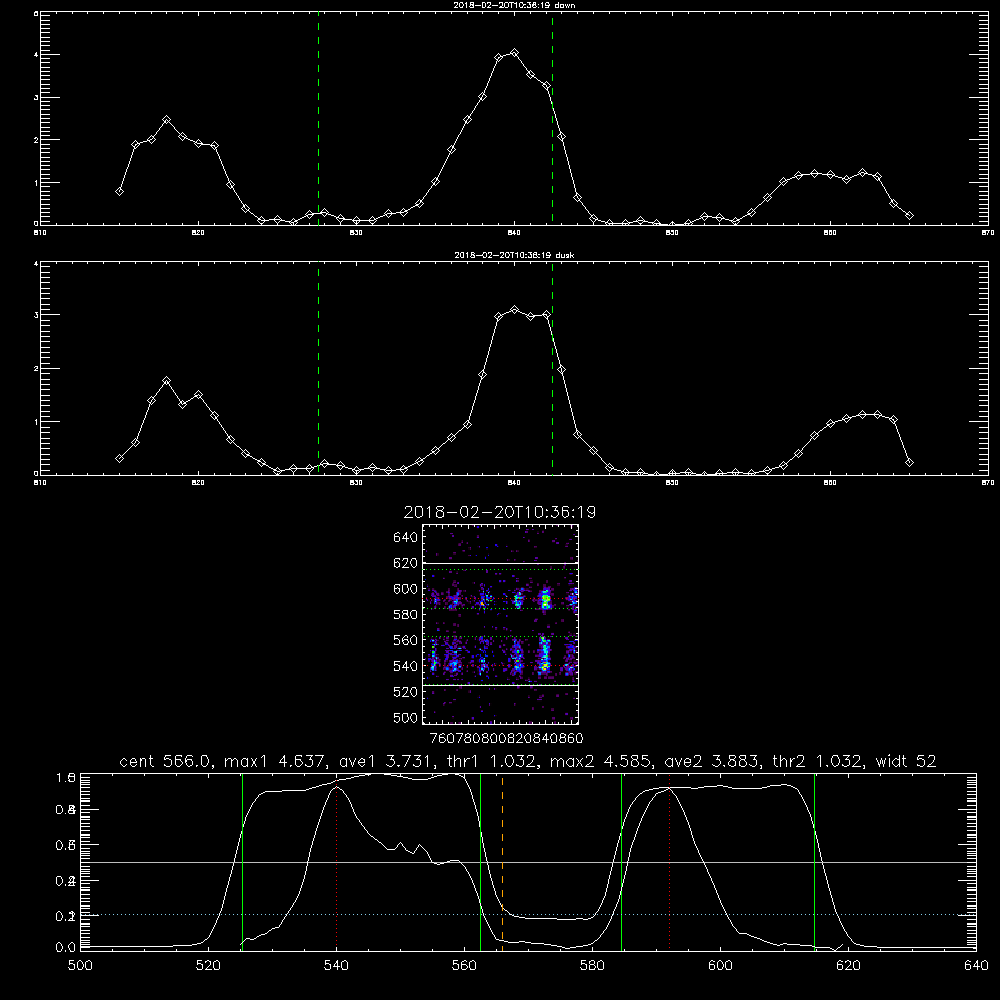
Task: Select the 560 label on the spectral image y-axis
Action: pos(406,640)
